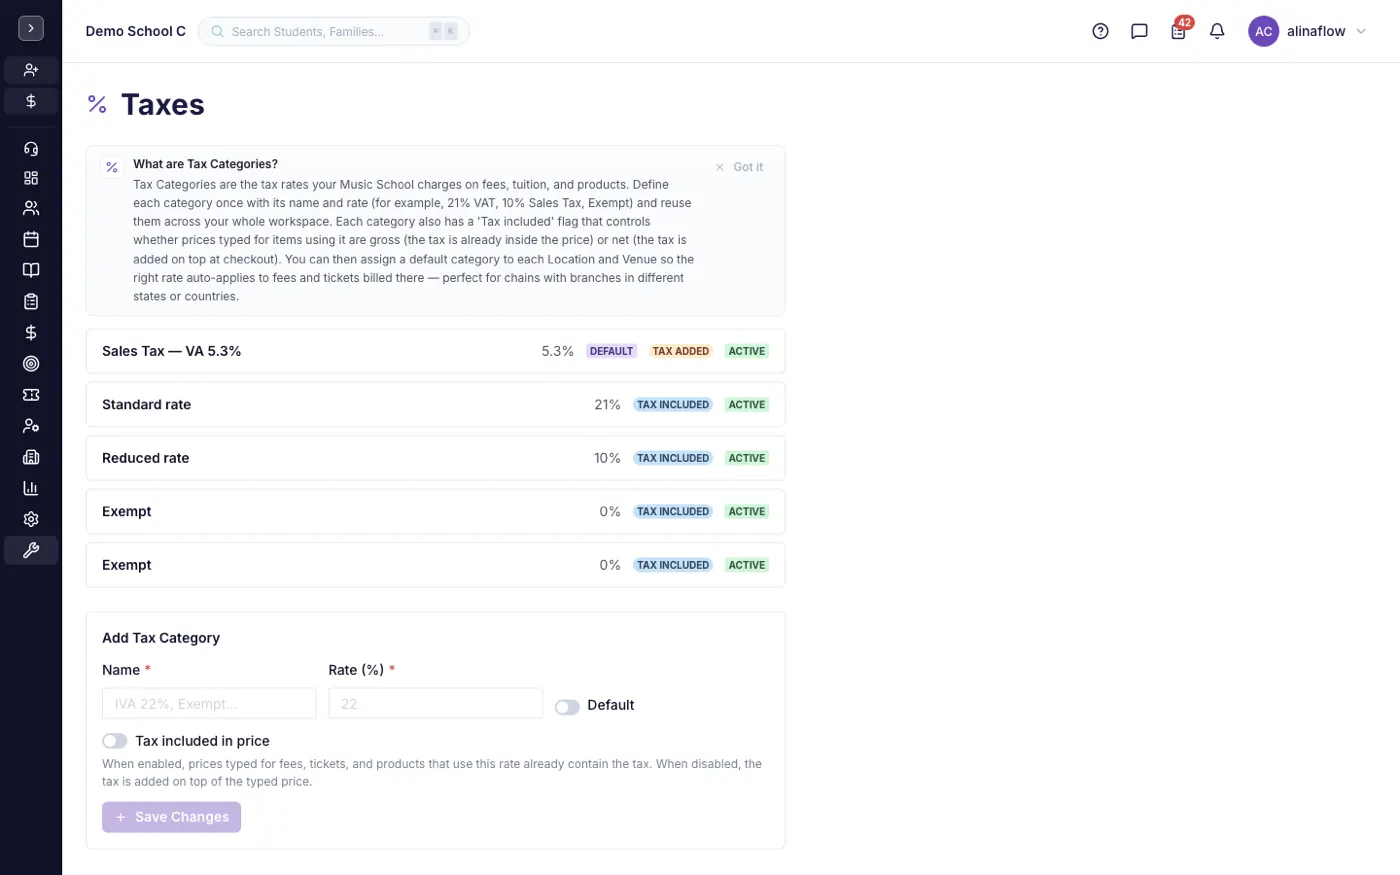Open the clipboard list icon in sidebar
This screenshot has width=1400, height=875.
[31, 301]
